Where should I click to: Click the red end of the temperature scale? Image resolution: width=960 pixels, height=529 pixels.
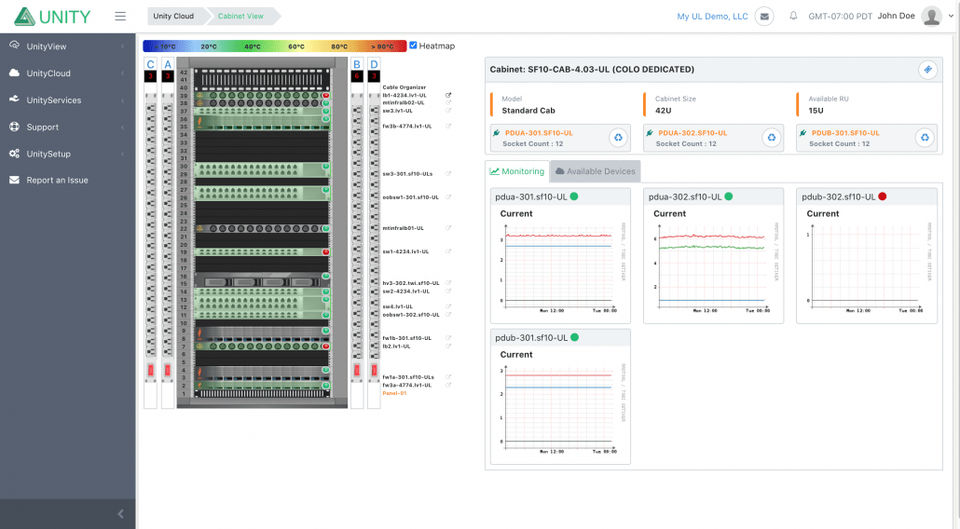[394, 46]
